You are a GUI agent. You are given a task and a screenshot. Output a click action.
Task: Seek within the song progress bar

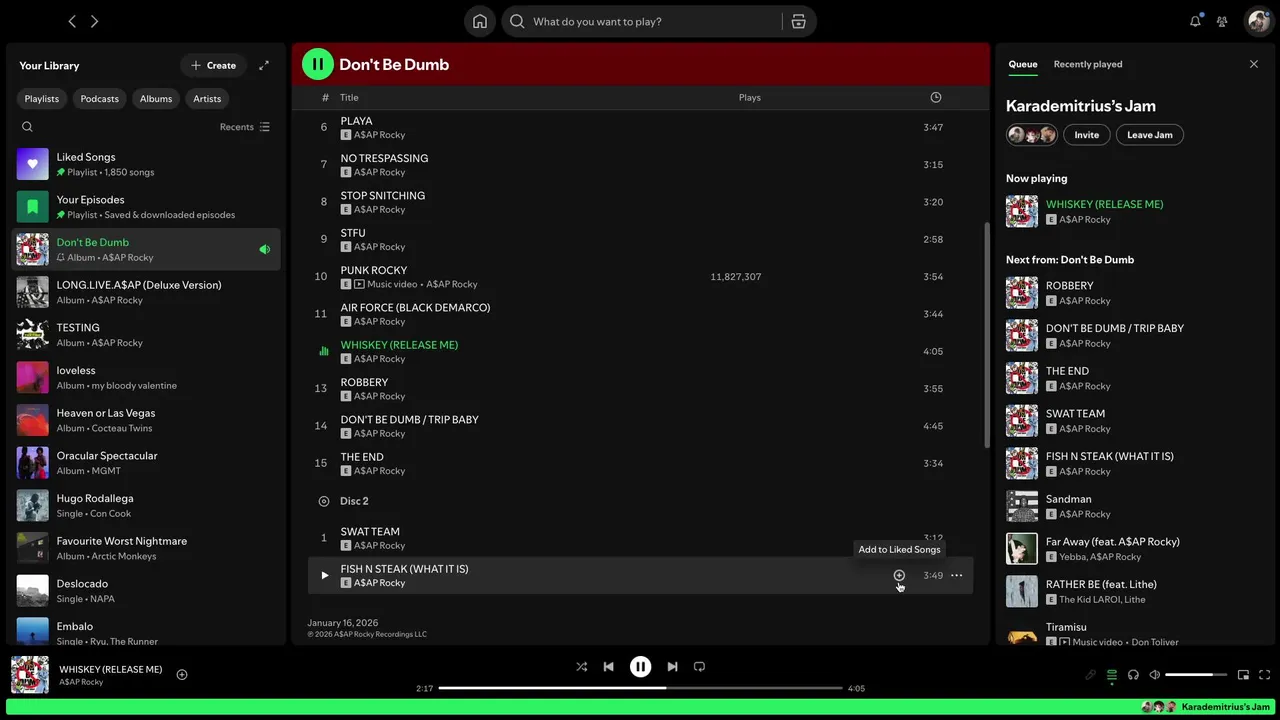(x=640, y=688)
